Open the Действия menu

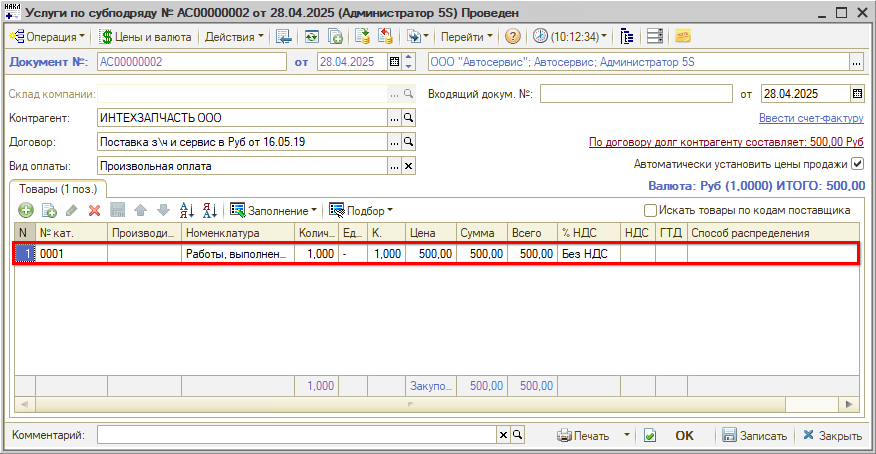point(234,37)
